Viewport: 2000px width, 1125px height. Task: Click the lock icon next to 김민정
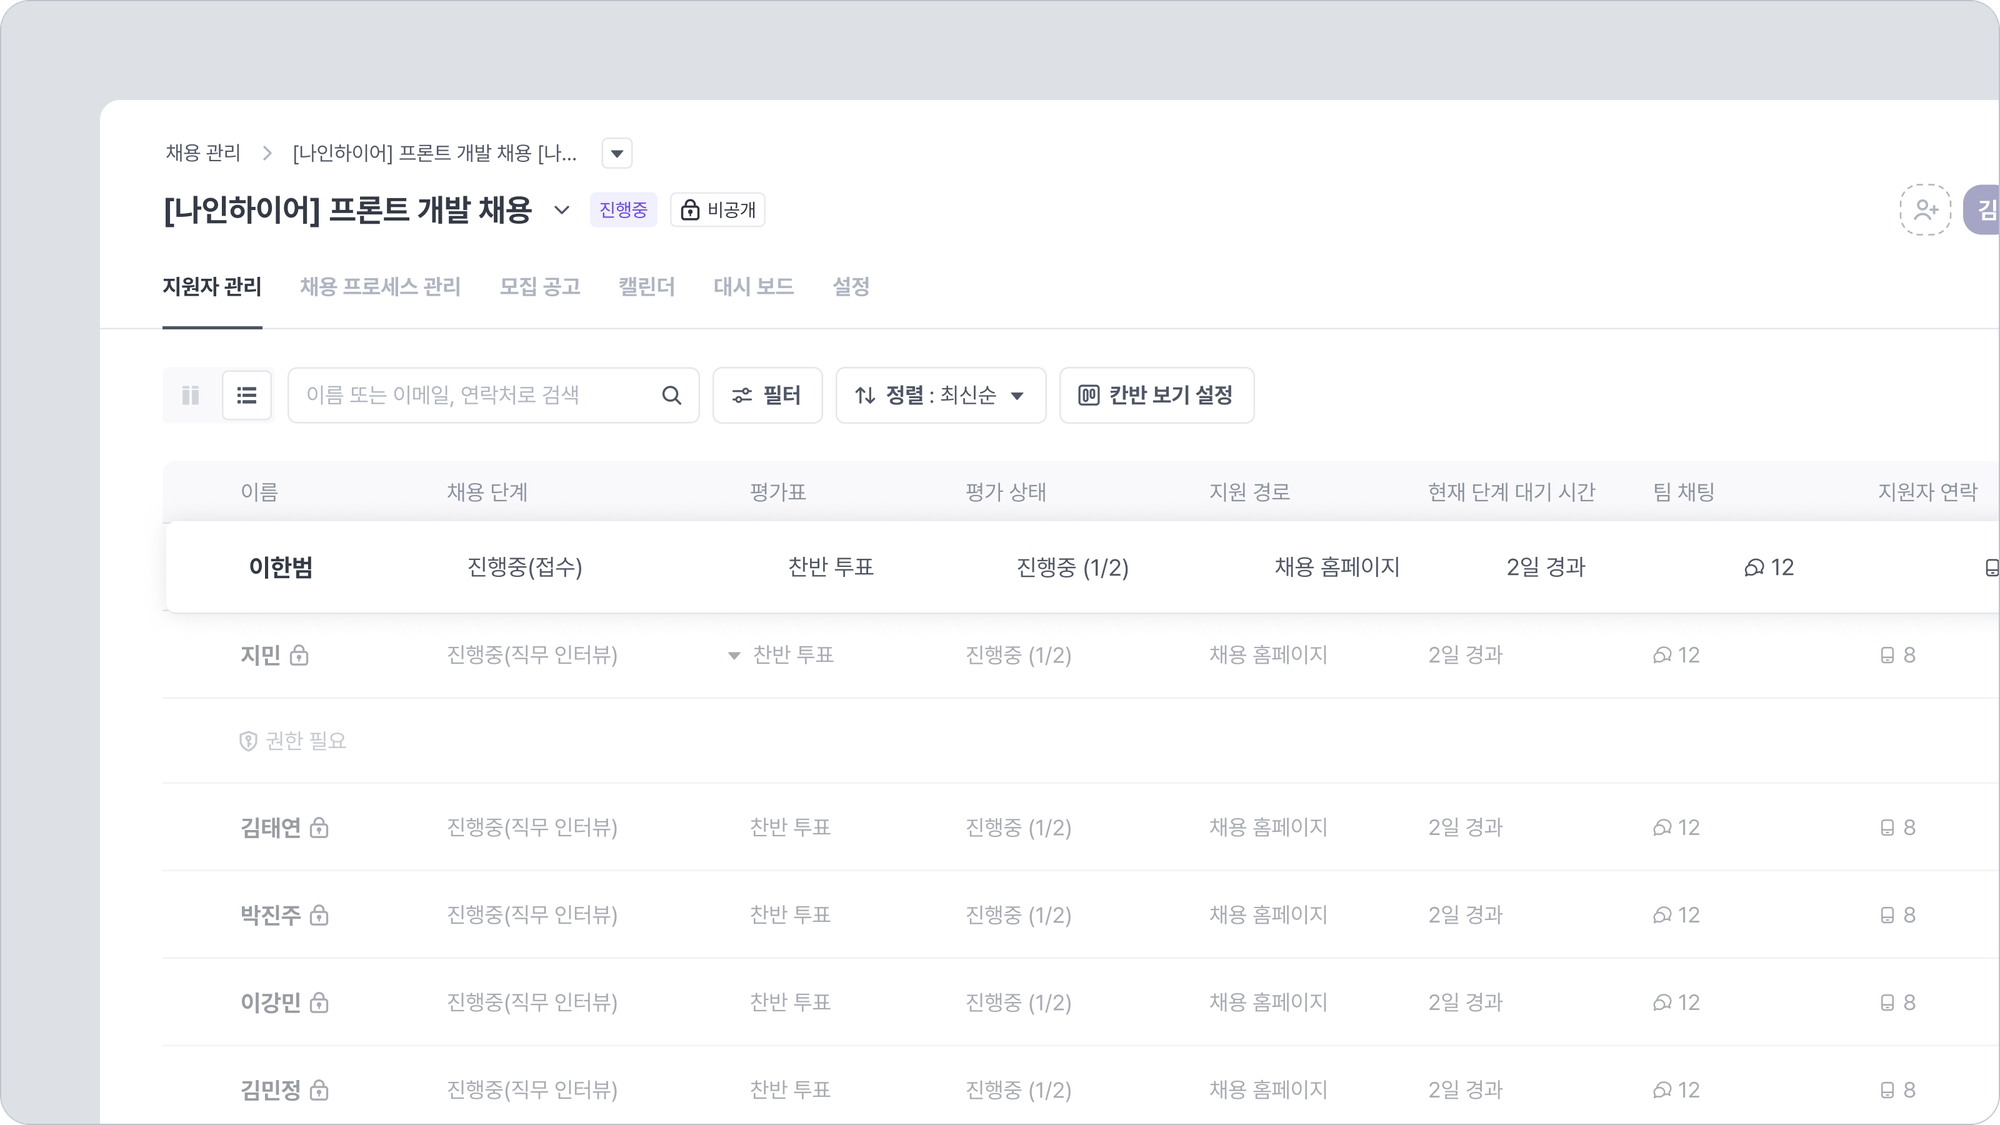[319, 1090]
